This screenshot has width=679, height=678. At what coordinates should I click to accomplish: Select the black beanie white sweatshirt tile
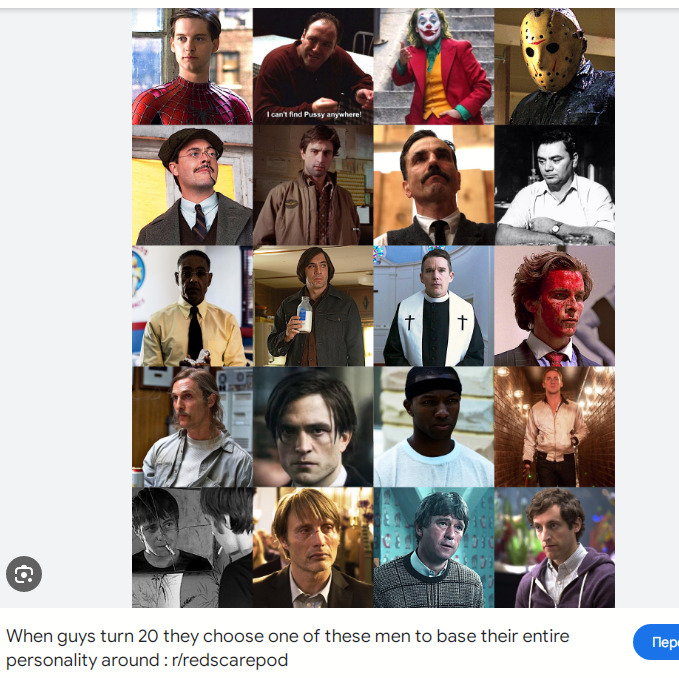(x=434, y=427)
